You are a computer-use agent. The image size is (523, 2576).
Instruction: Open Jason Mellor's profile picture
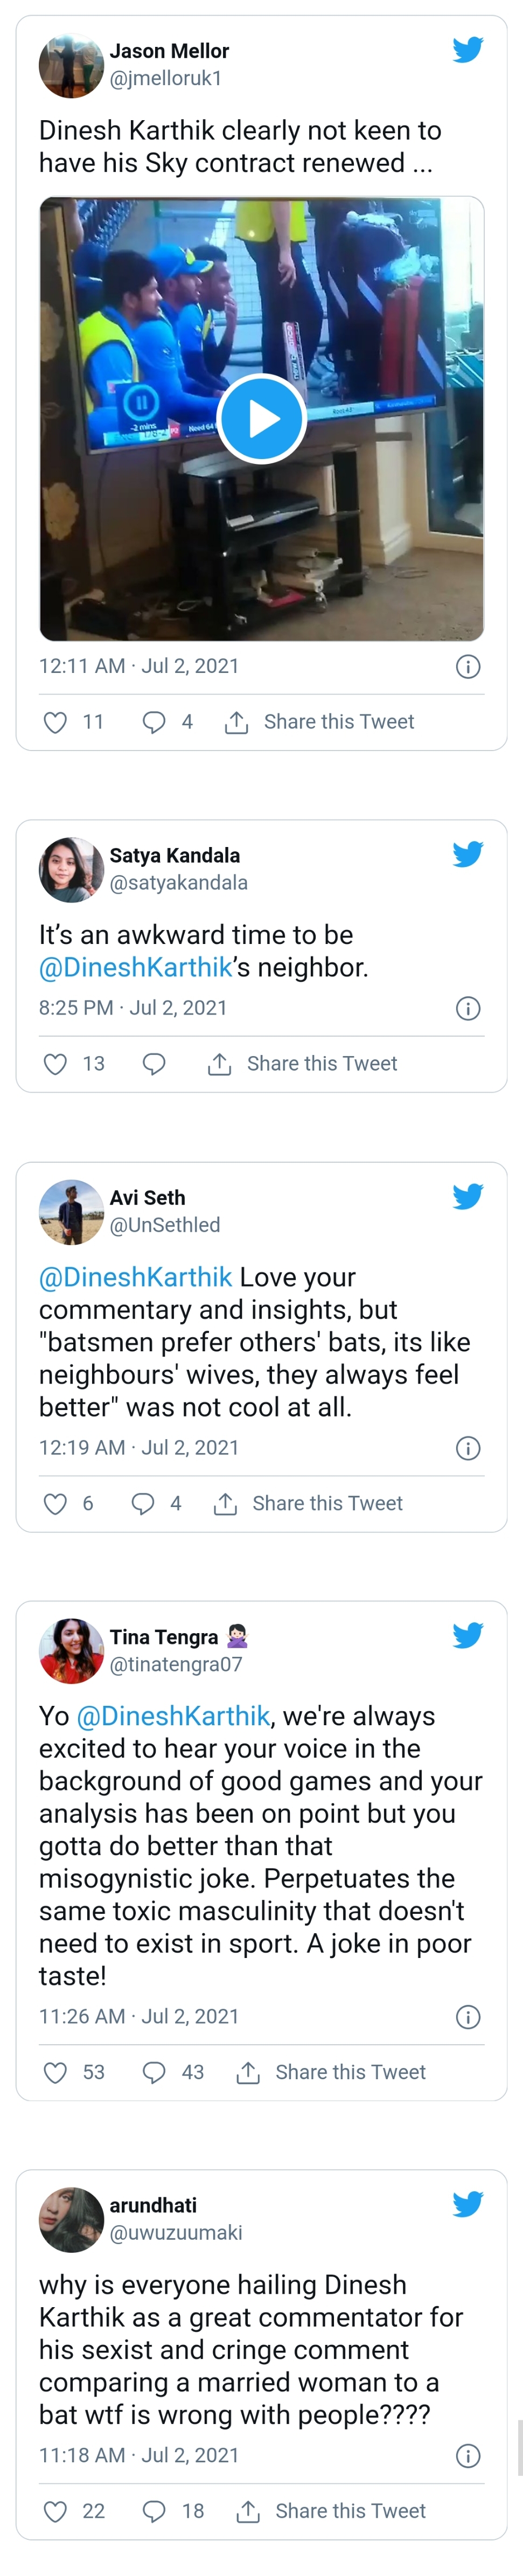pos(71,66)
